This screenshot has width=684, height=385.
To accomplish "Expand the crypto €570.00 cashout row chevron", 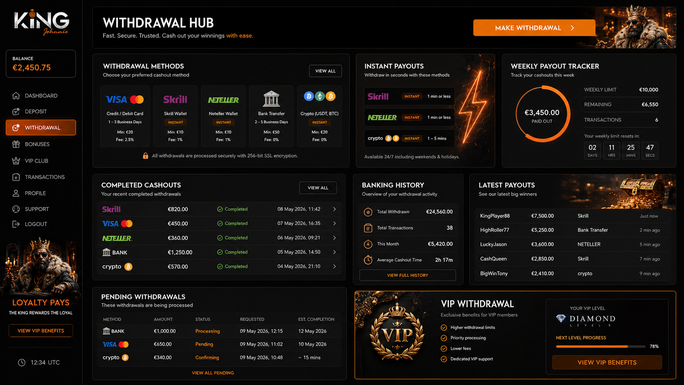I will [335, 266].
